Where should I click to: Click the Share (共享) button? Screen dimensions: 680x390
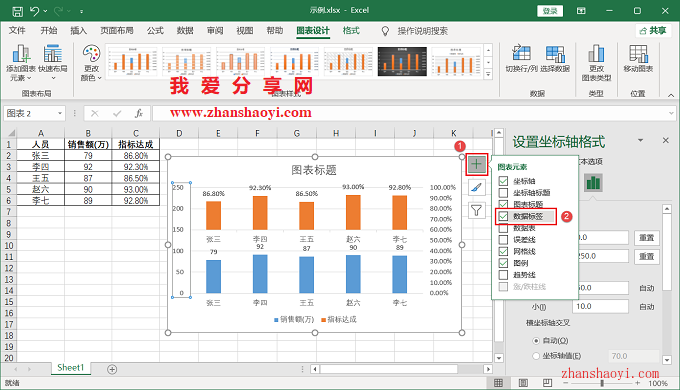653,30
